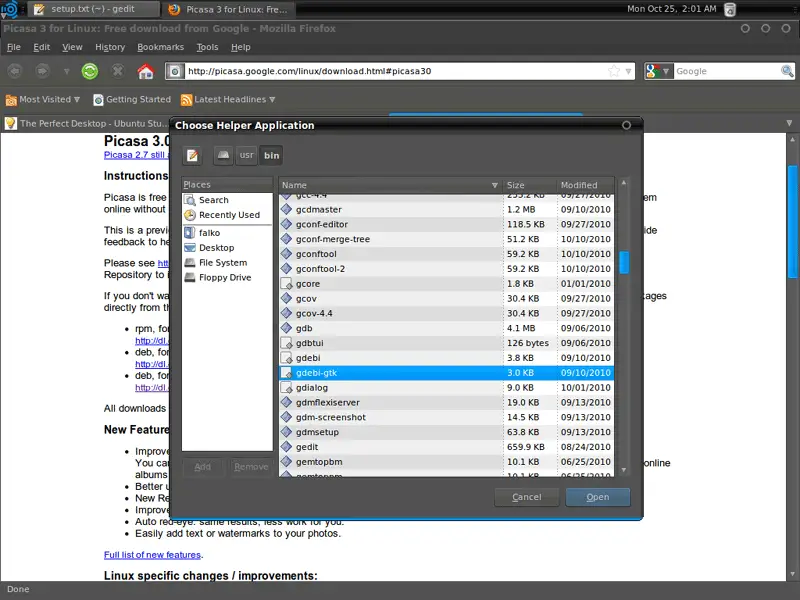Click the trash icon in the top panel
This screenshot has width=800, height=600.
[x=730, y=9]
